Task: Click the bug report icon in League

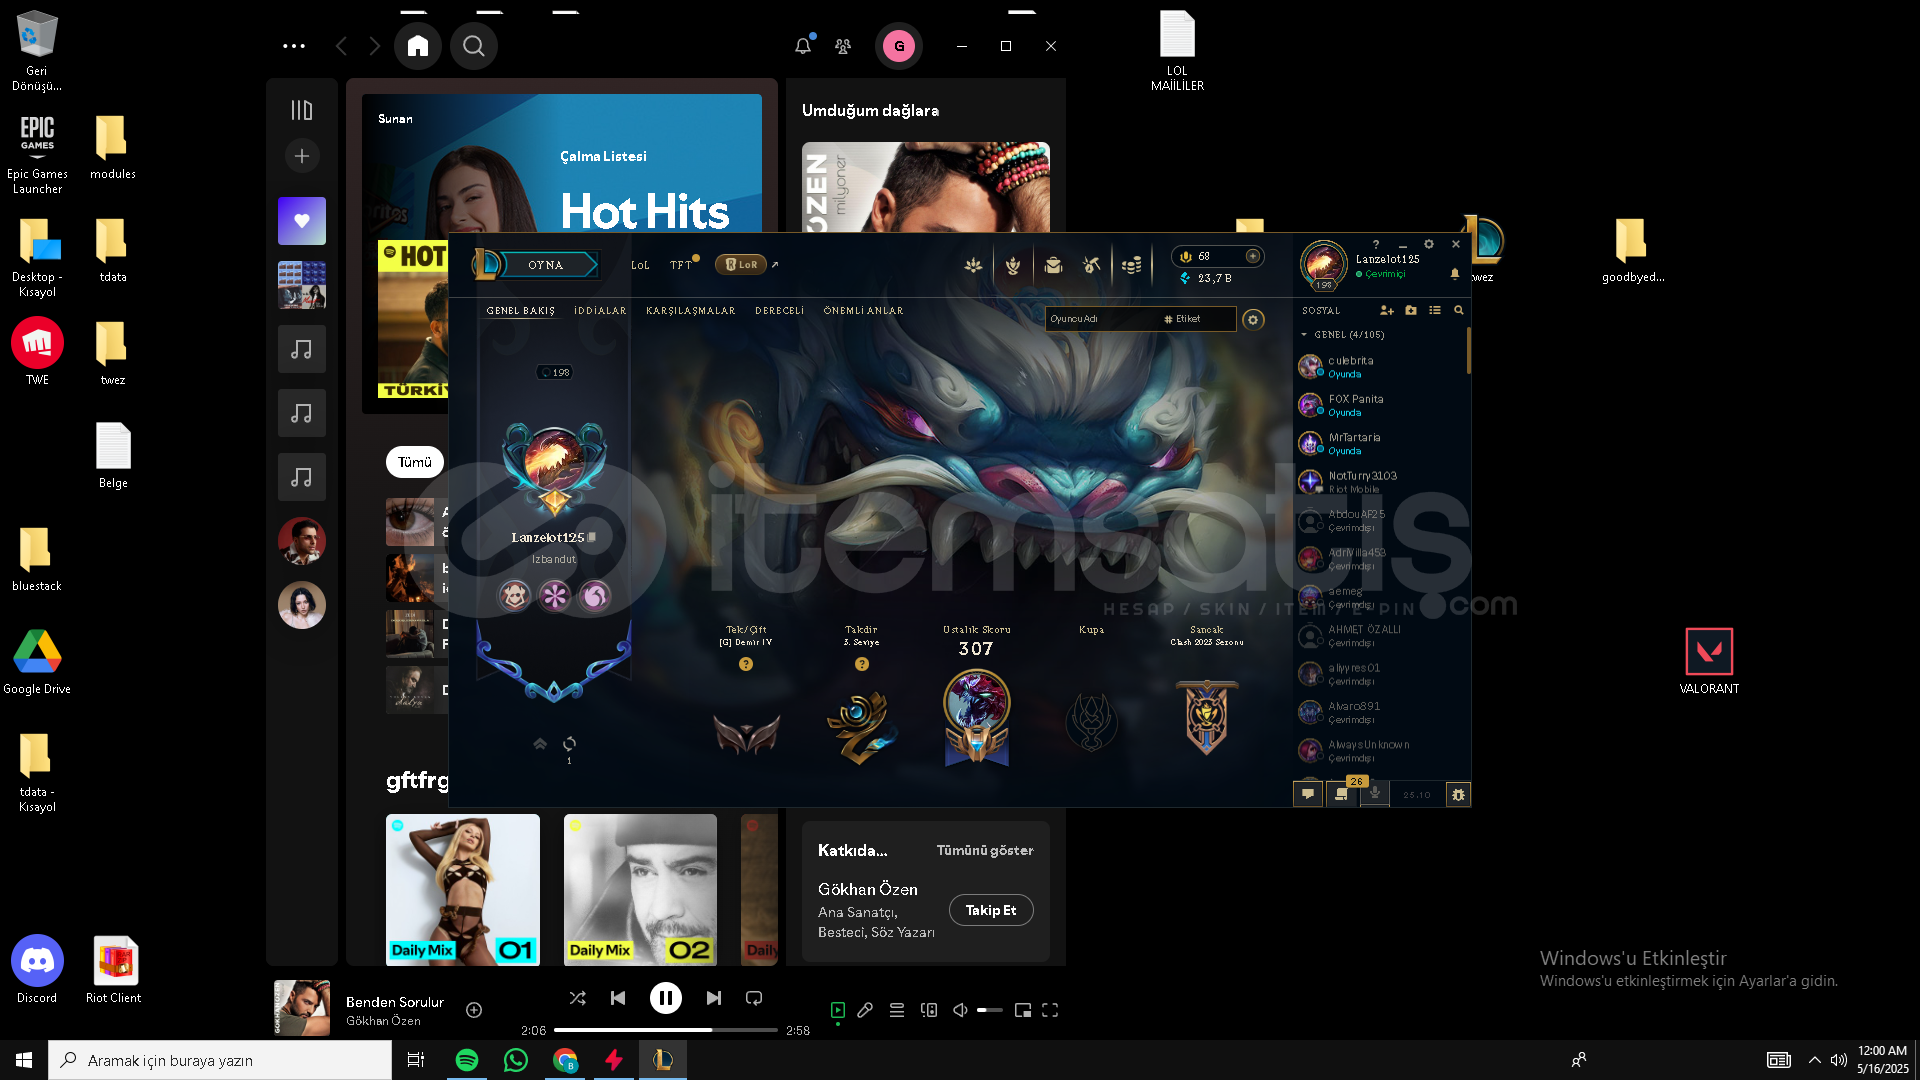Action: pos(1458,795)
